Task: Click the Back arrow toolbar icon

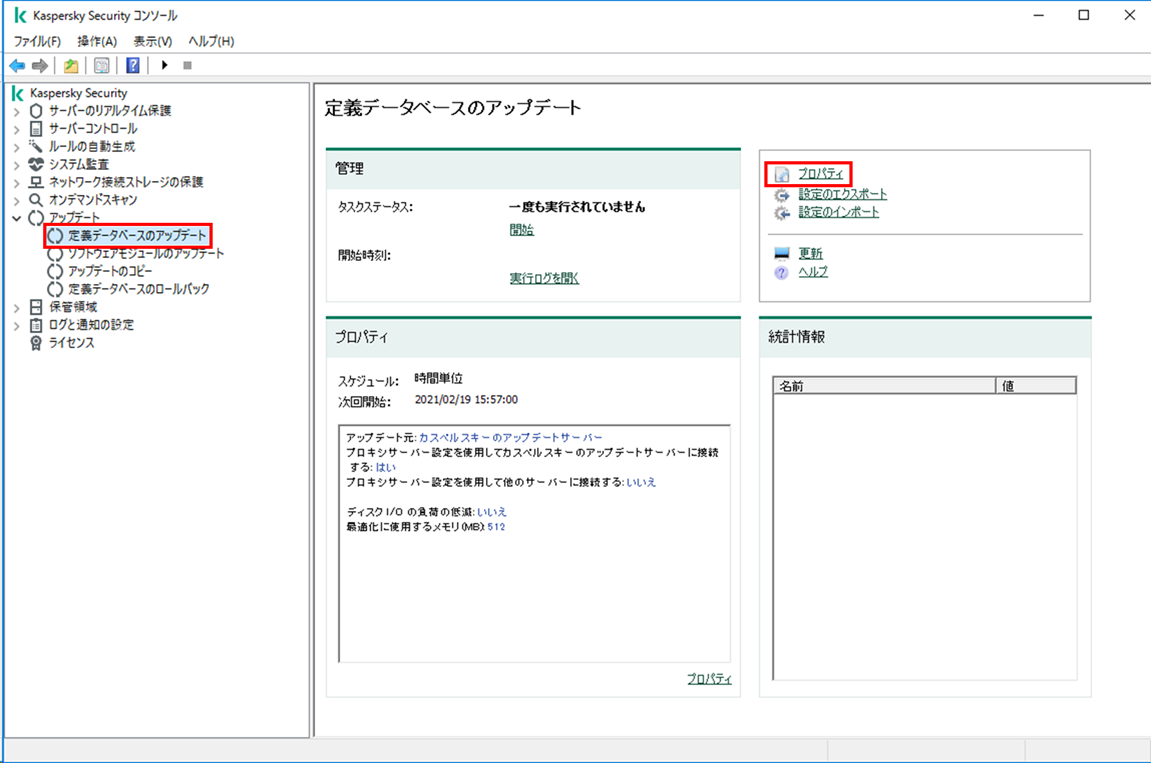Action: [18, 66]
